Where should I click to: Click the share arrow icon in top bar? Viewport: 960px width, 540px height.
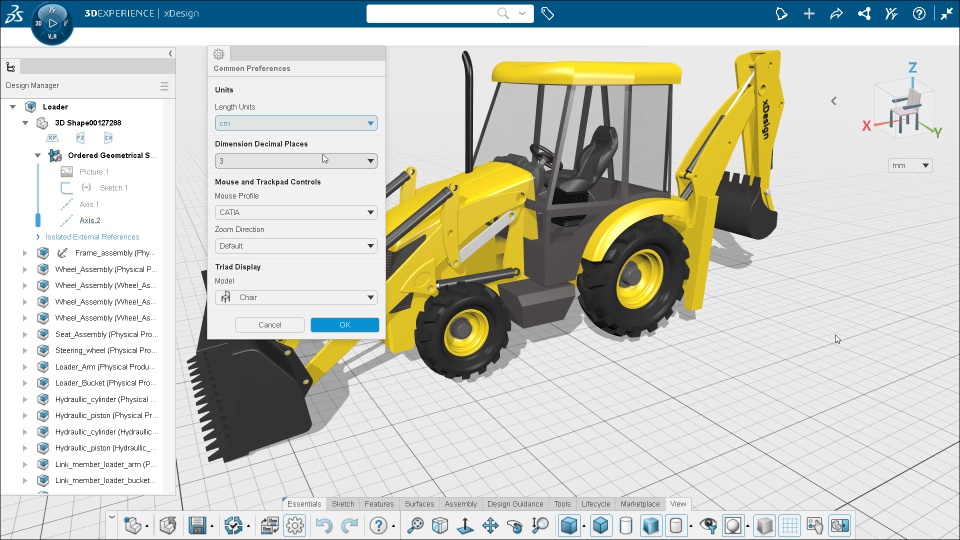(x=836, y=13)
